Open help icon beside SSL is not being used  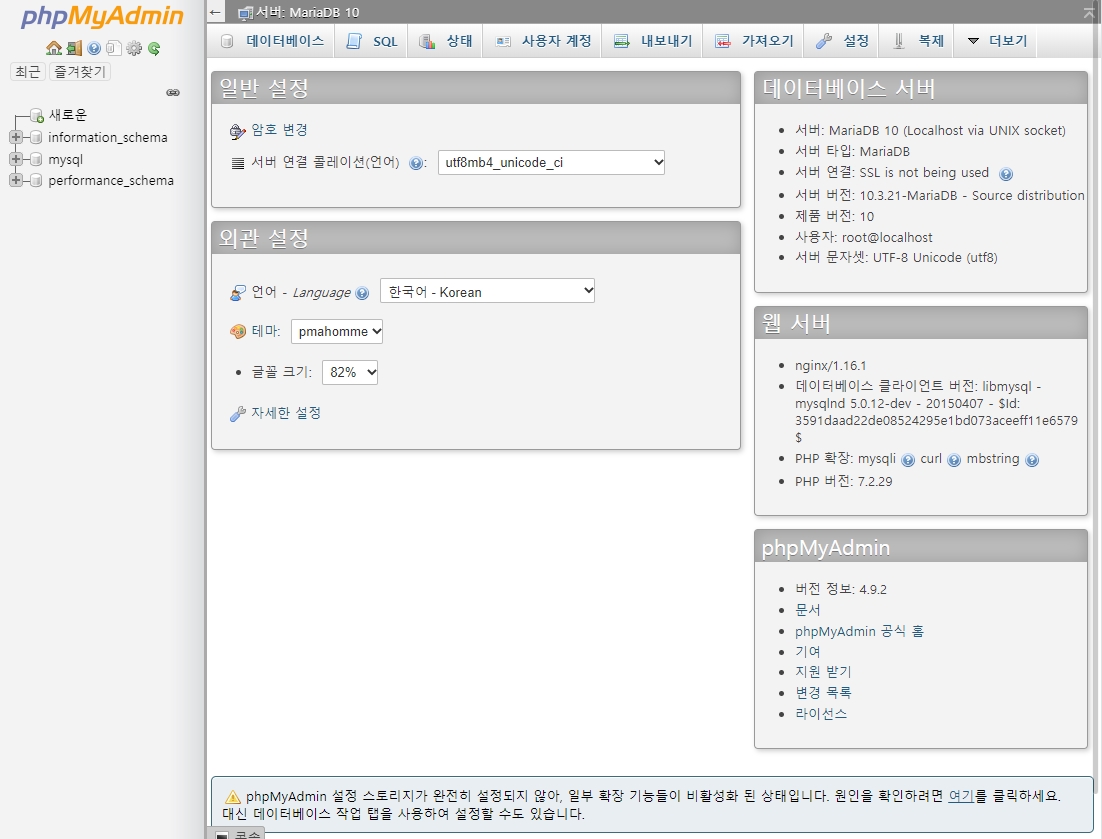1006,174
